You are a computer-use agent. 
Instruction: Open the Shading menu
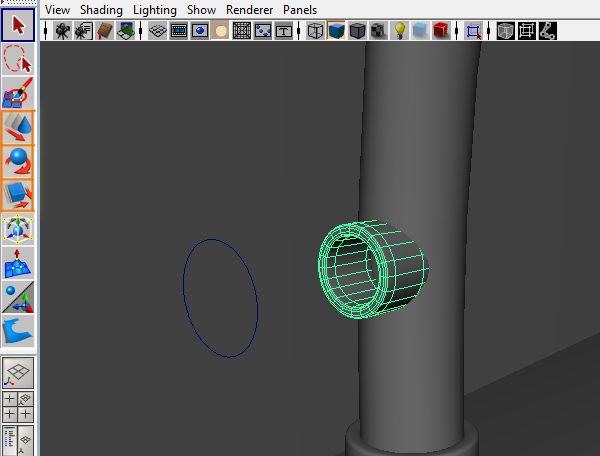click(101, 10)
